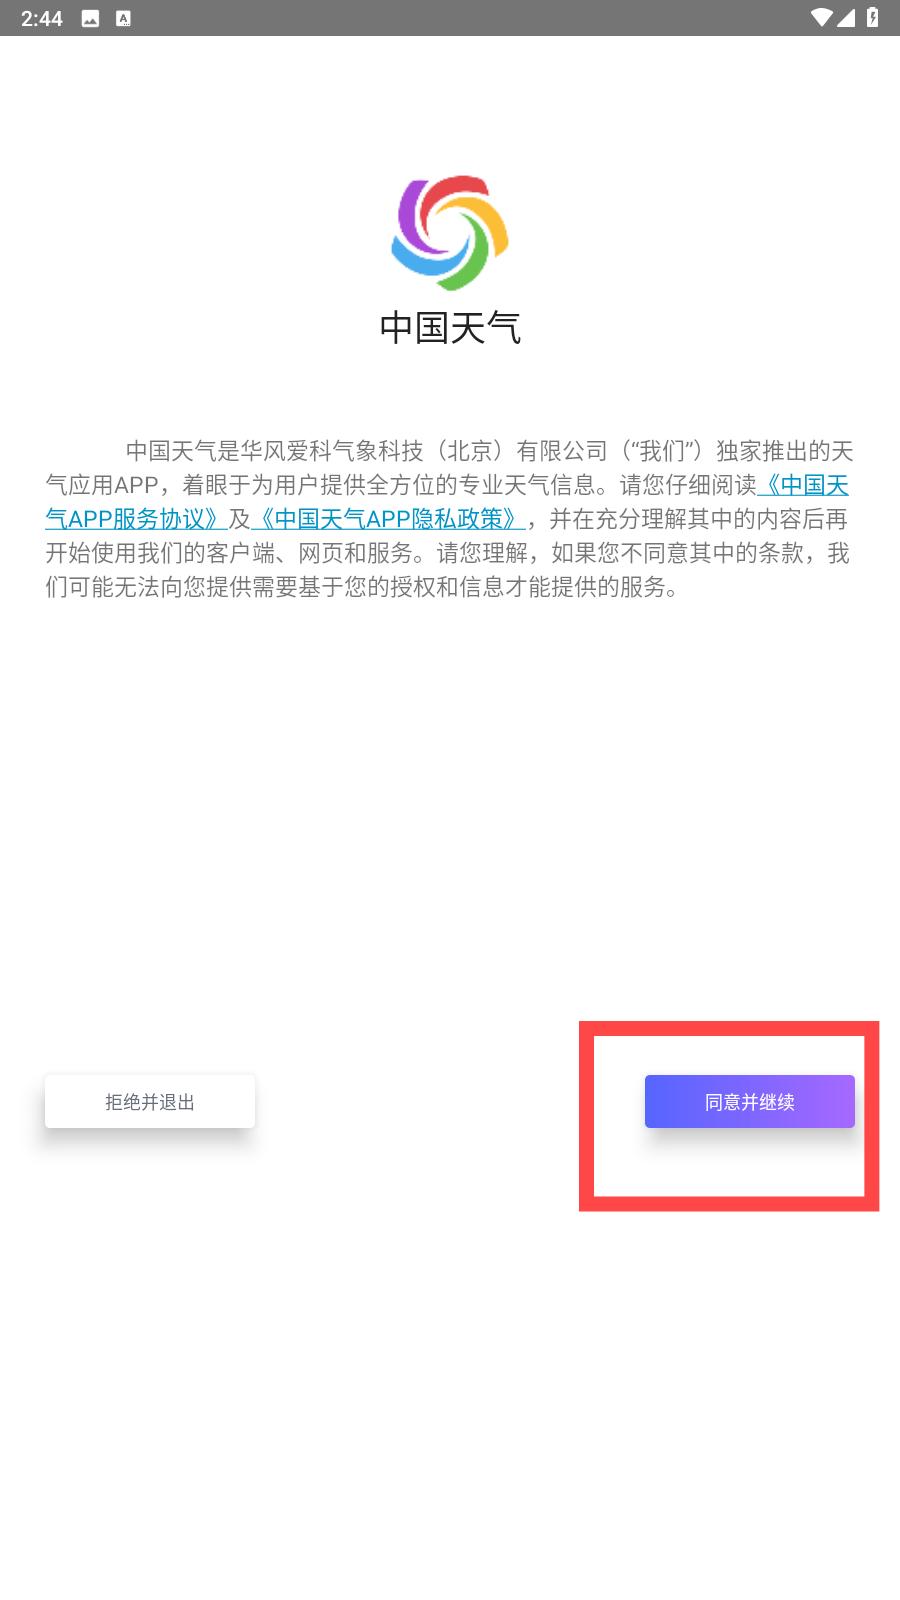Tap the 《中国天 link text ending the second line

pos(803,485)
